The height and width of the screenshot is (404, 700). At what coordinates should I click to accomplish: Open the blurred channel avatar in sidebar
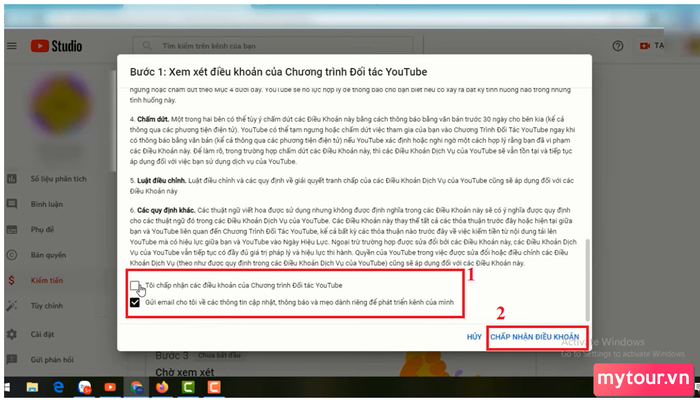(60, 105)
